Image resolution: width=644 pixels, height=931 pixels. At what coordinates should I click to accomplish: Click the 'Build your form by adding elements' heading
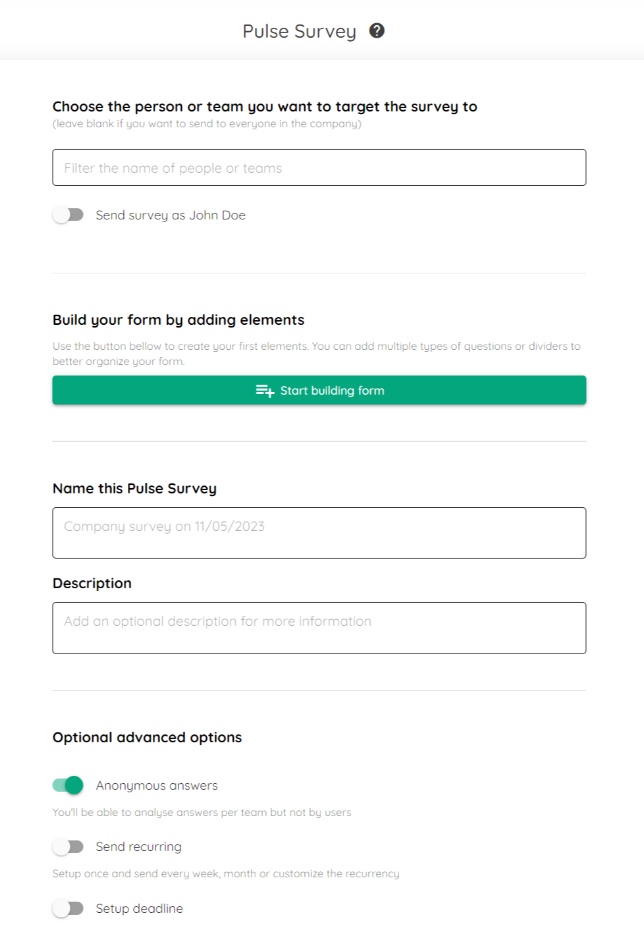click(x=178, y=320)
